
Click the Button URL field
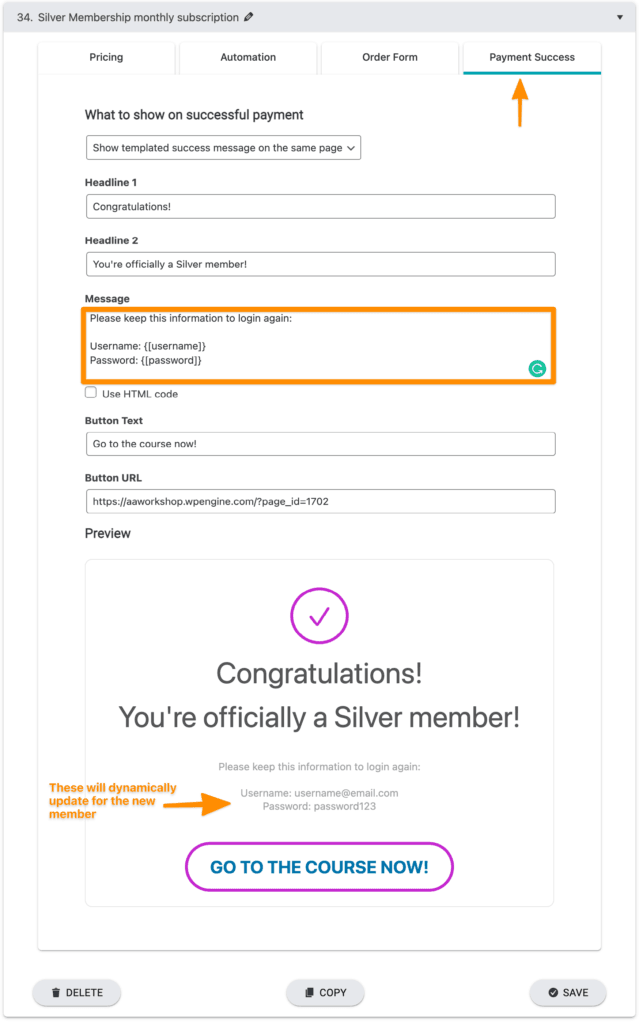pos(319,501)
